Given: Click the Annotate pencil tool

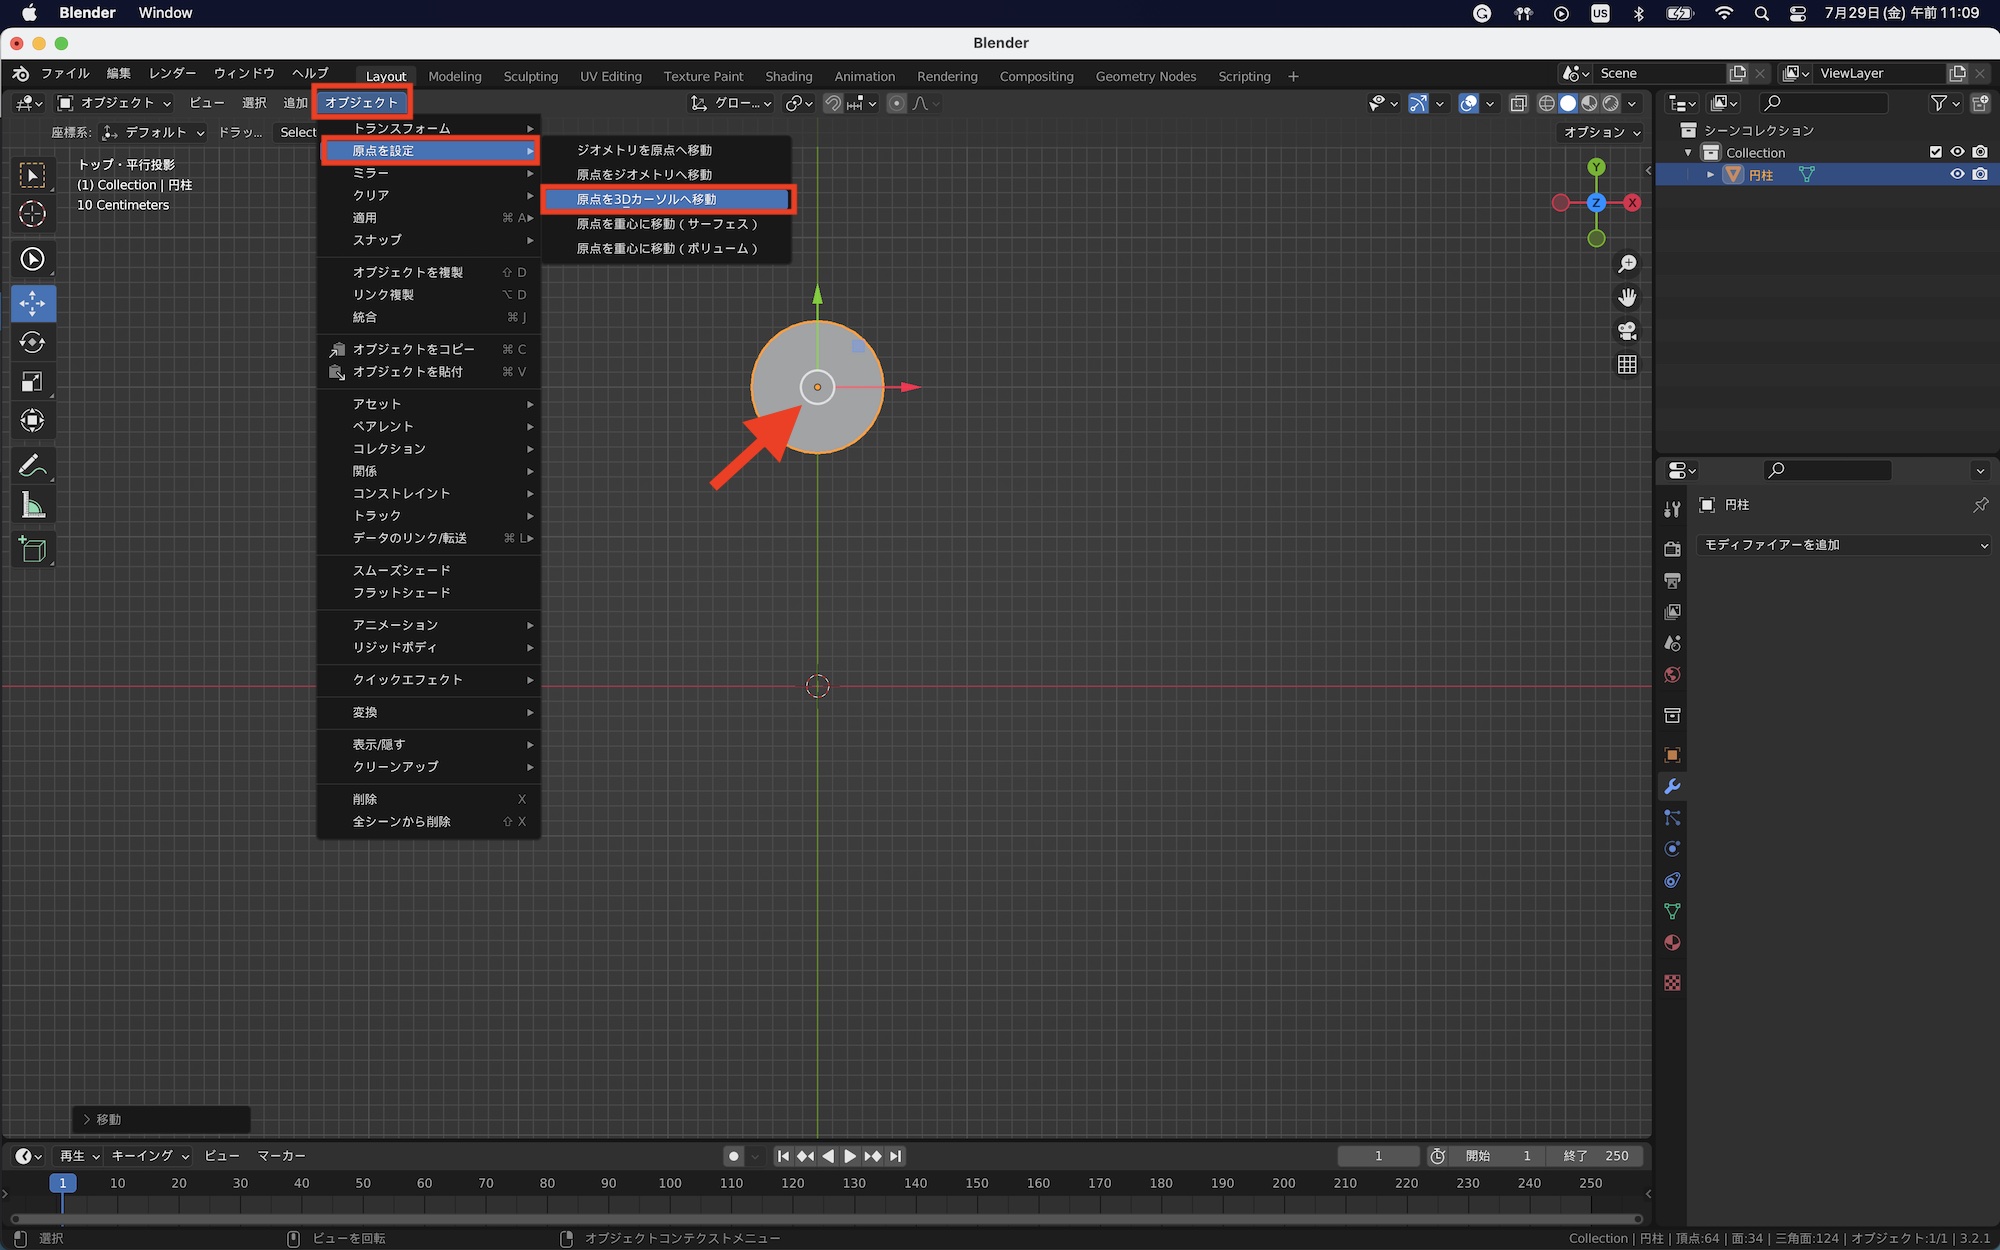Looking at the screenshot, I should [32, 466].
